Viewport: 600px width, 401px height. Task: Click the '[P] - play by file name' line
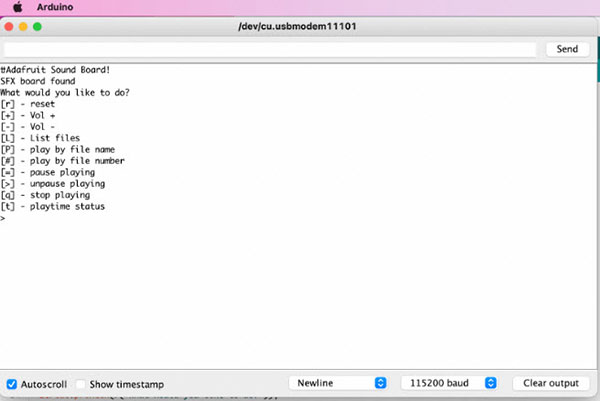[x=57, y=150]
